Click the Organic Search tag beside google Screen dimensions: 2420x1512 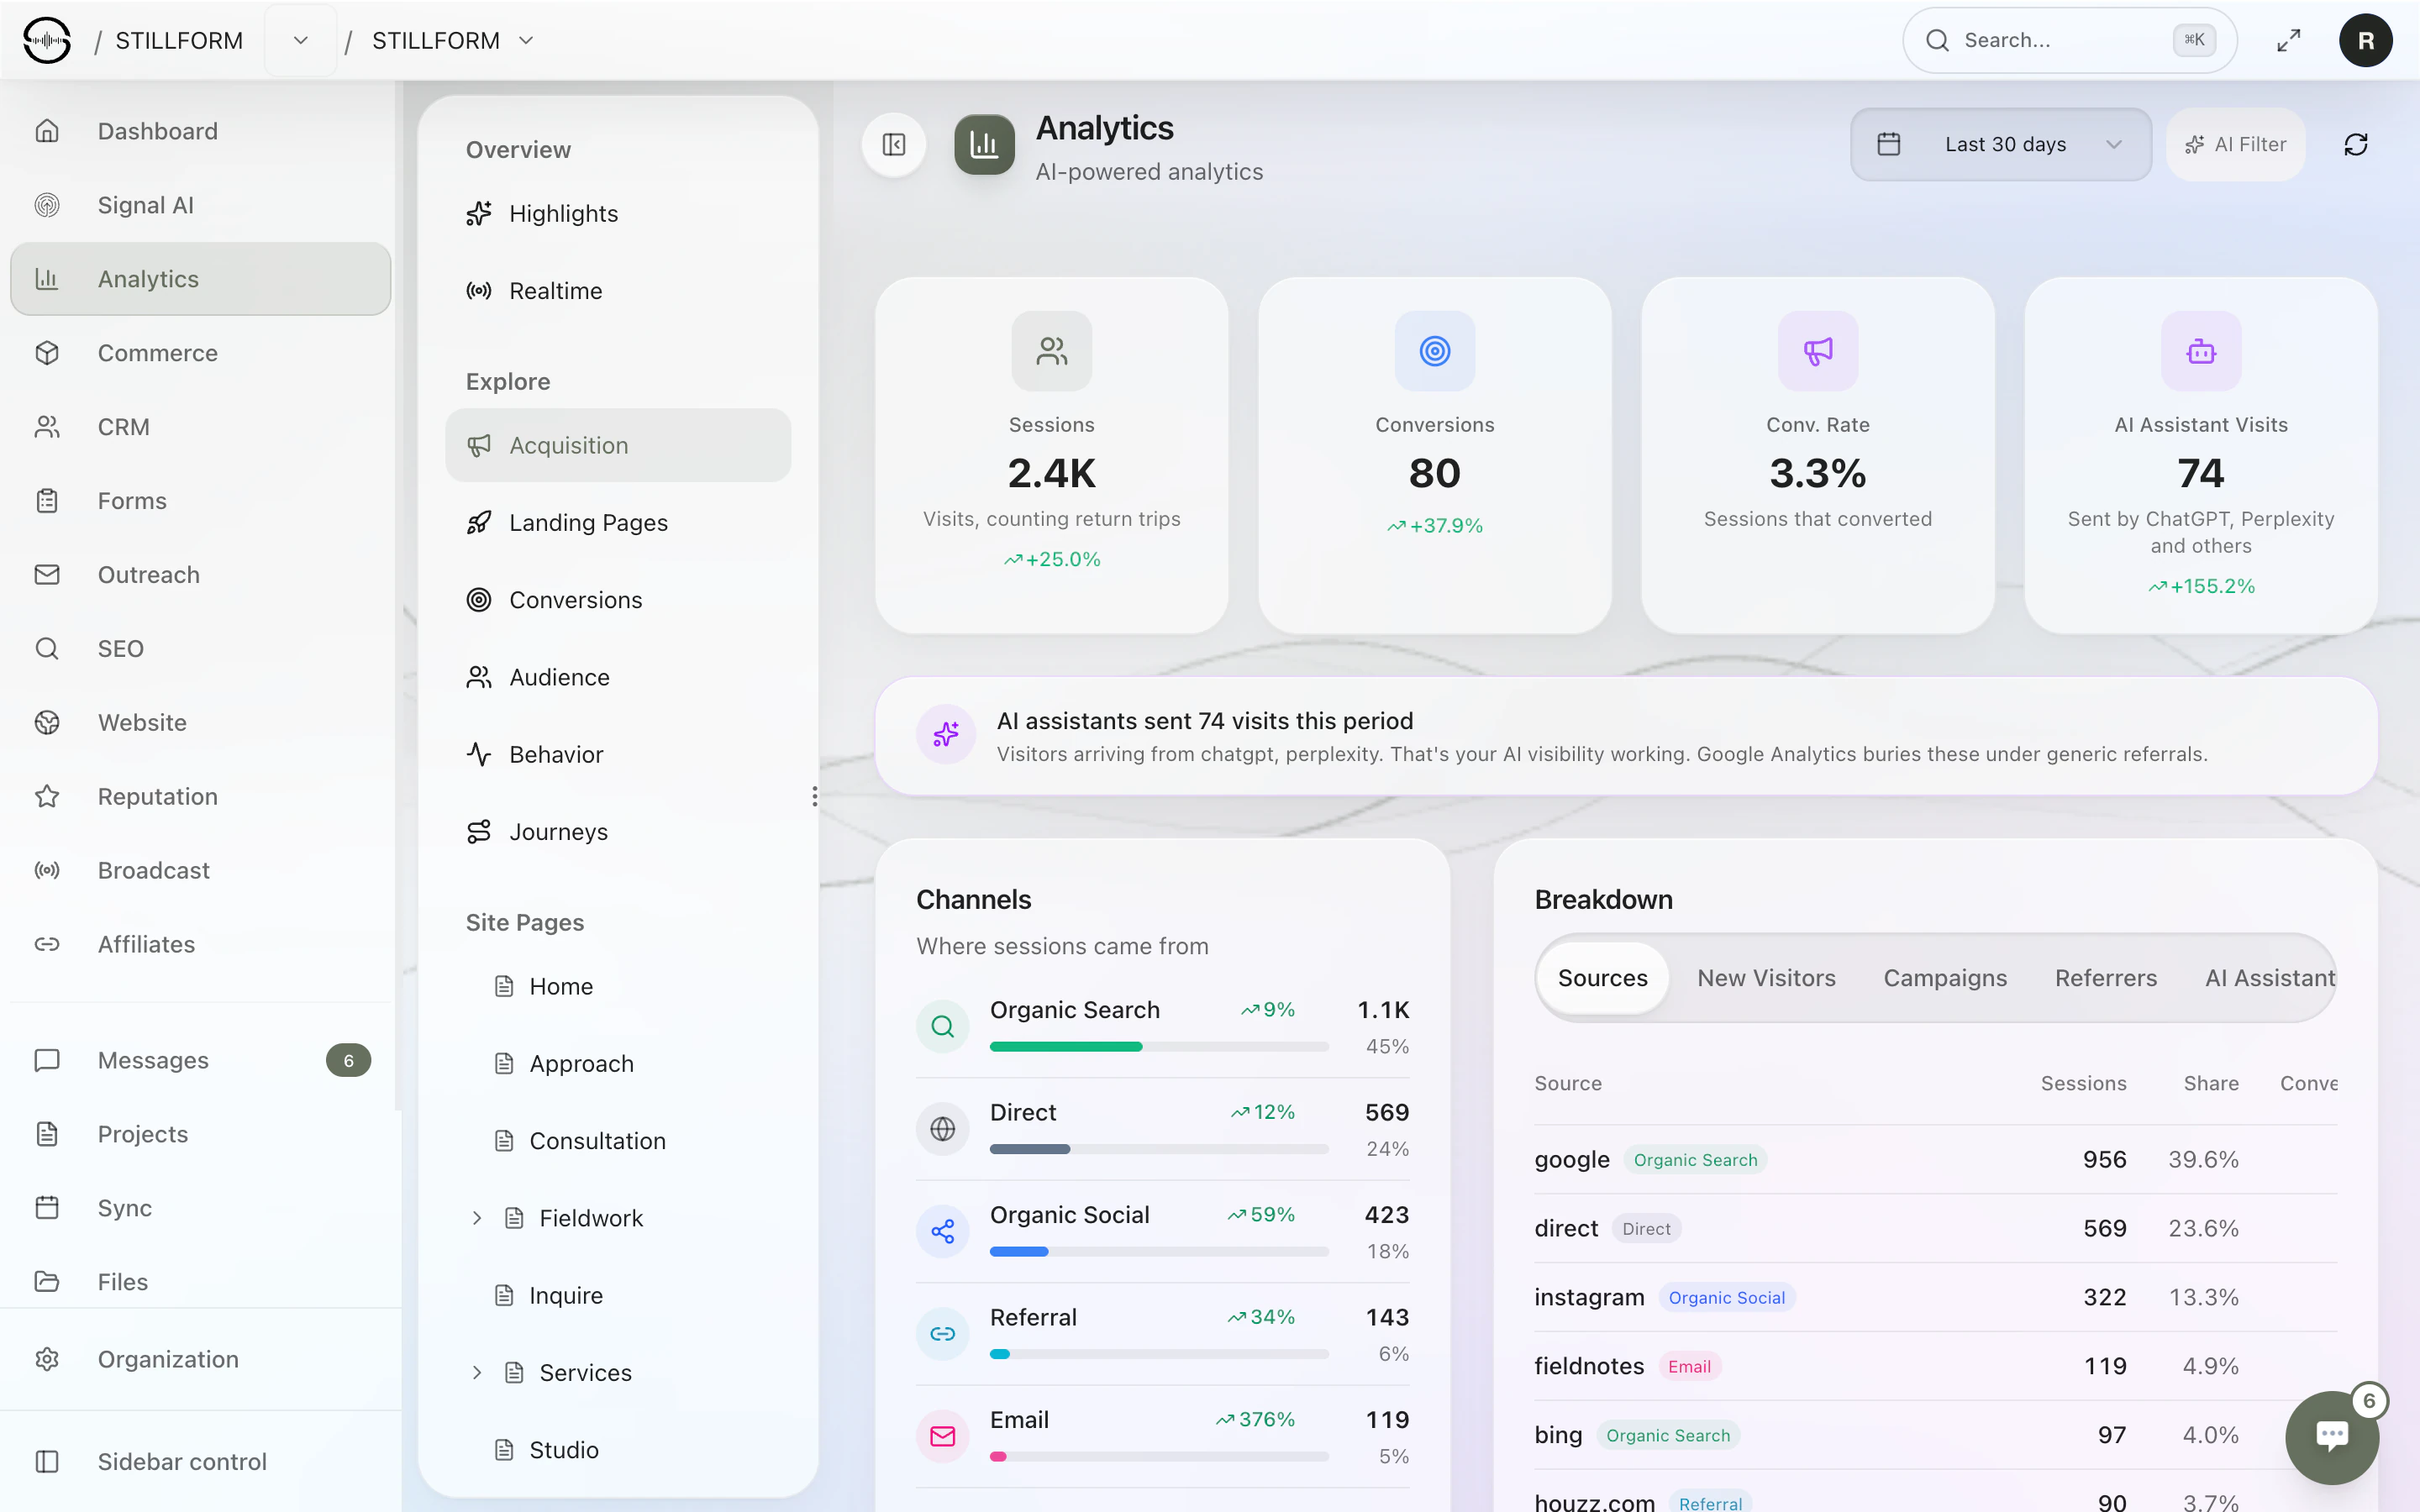point(1695,1160)
